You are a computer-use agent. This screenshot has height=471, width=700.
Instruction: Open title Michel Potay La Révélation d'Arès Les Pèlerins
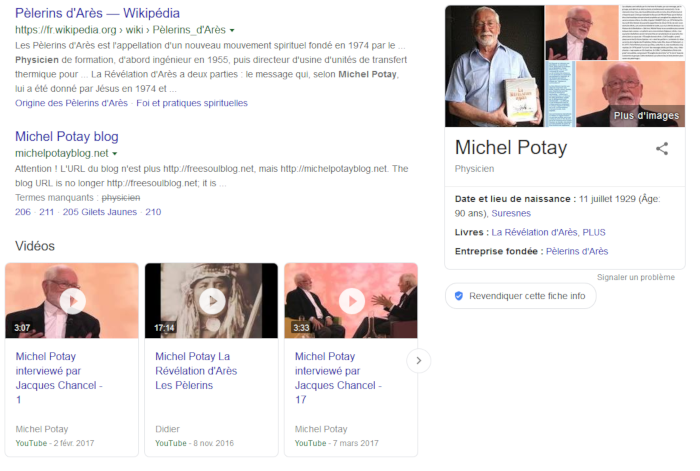click(196, 371)
